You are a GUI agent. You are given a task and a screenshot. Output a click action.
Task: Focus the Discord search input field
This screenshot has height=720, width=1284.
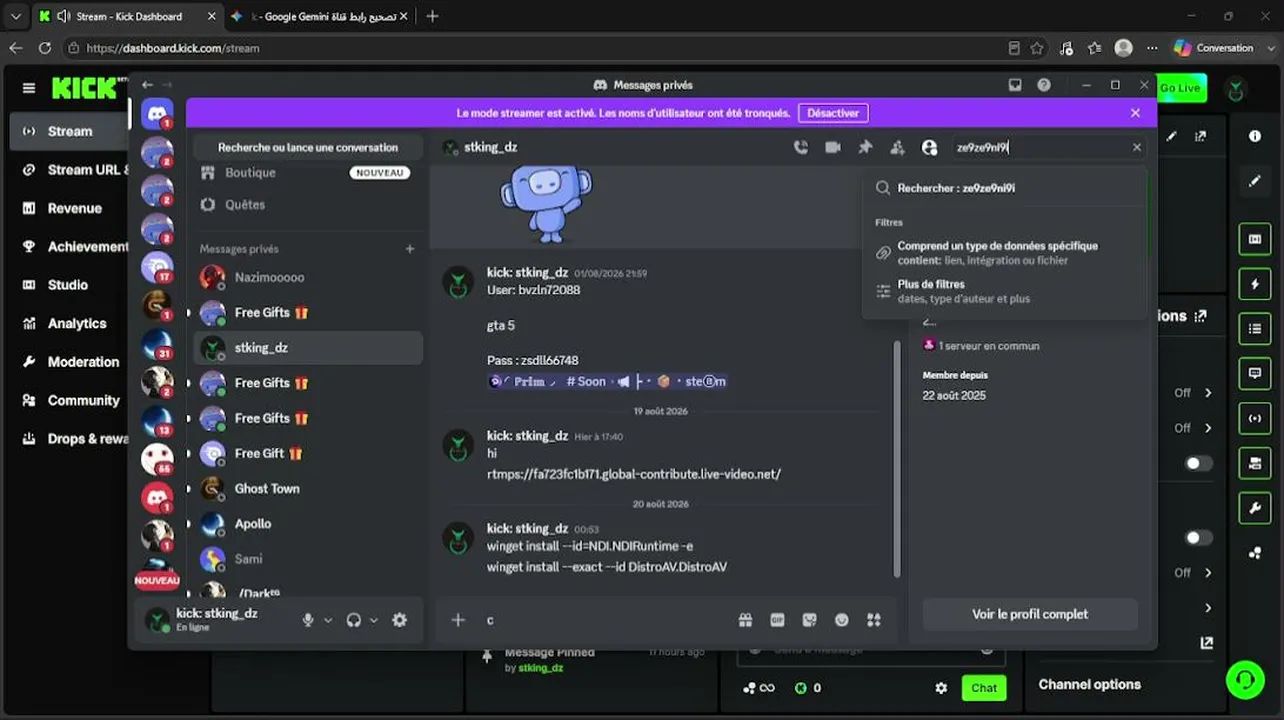[x=1038, y=147]
